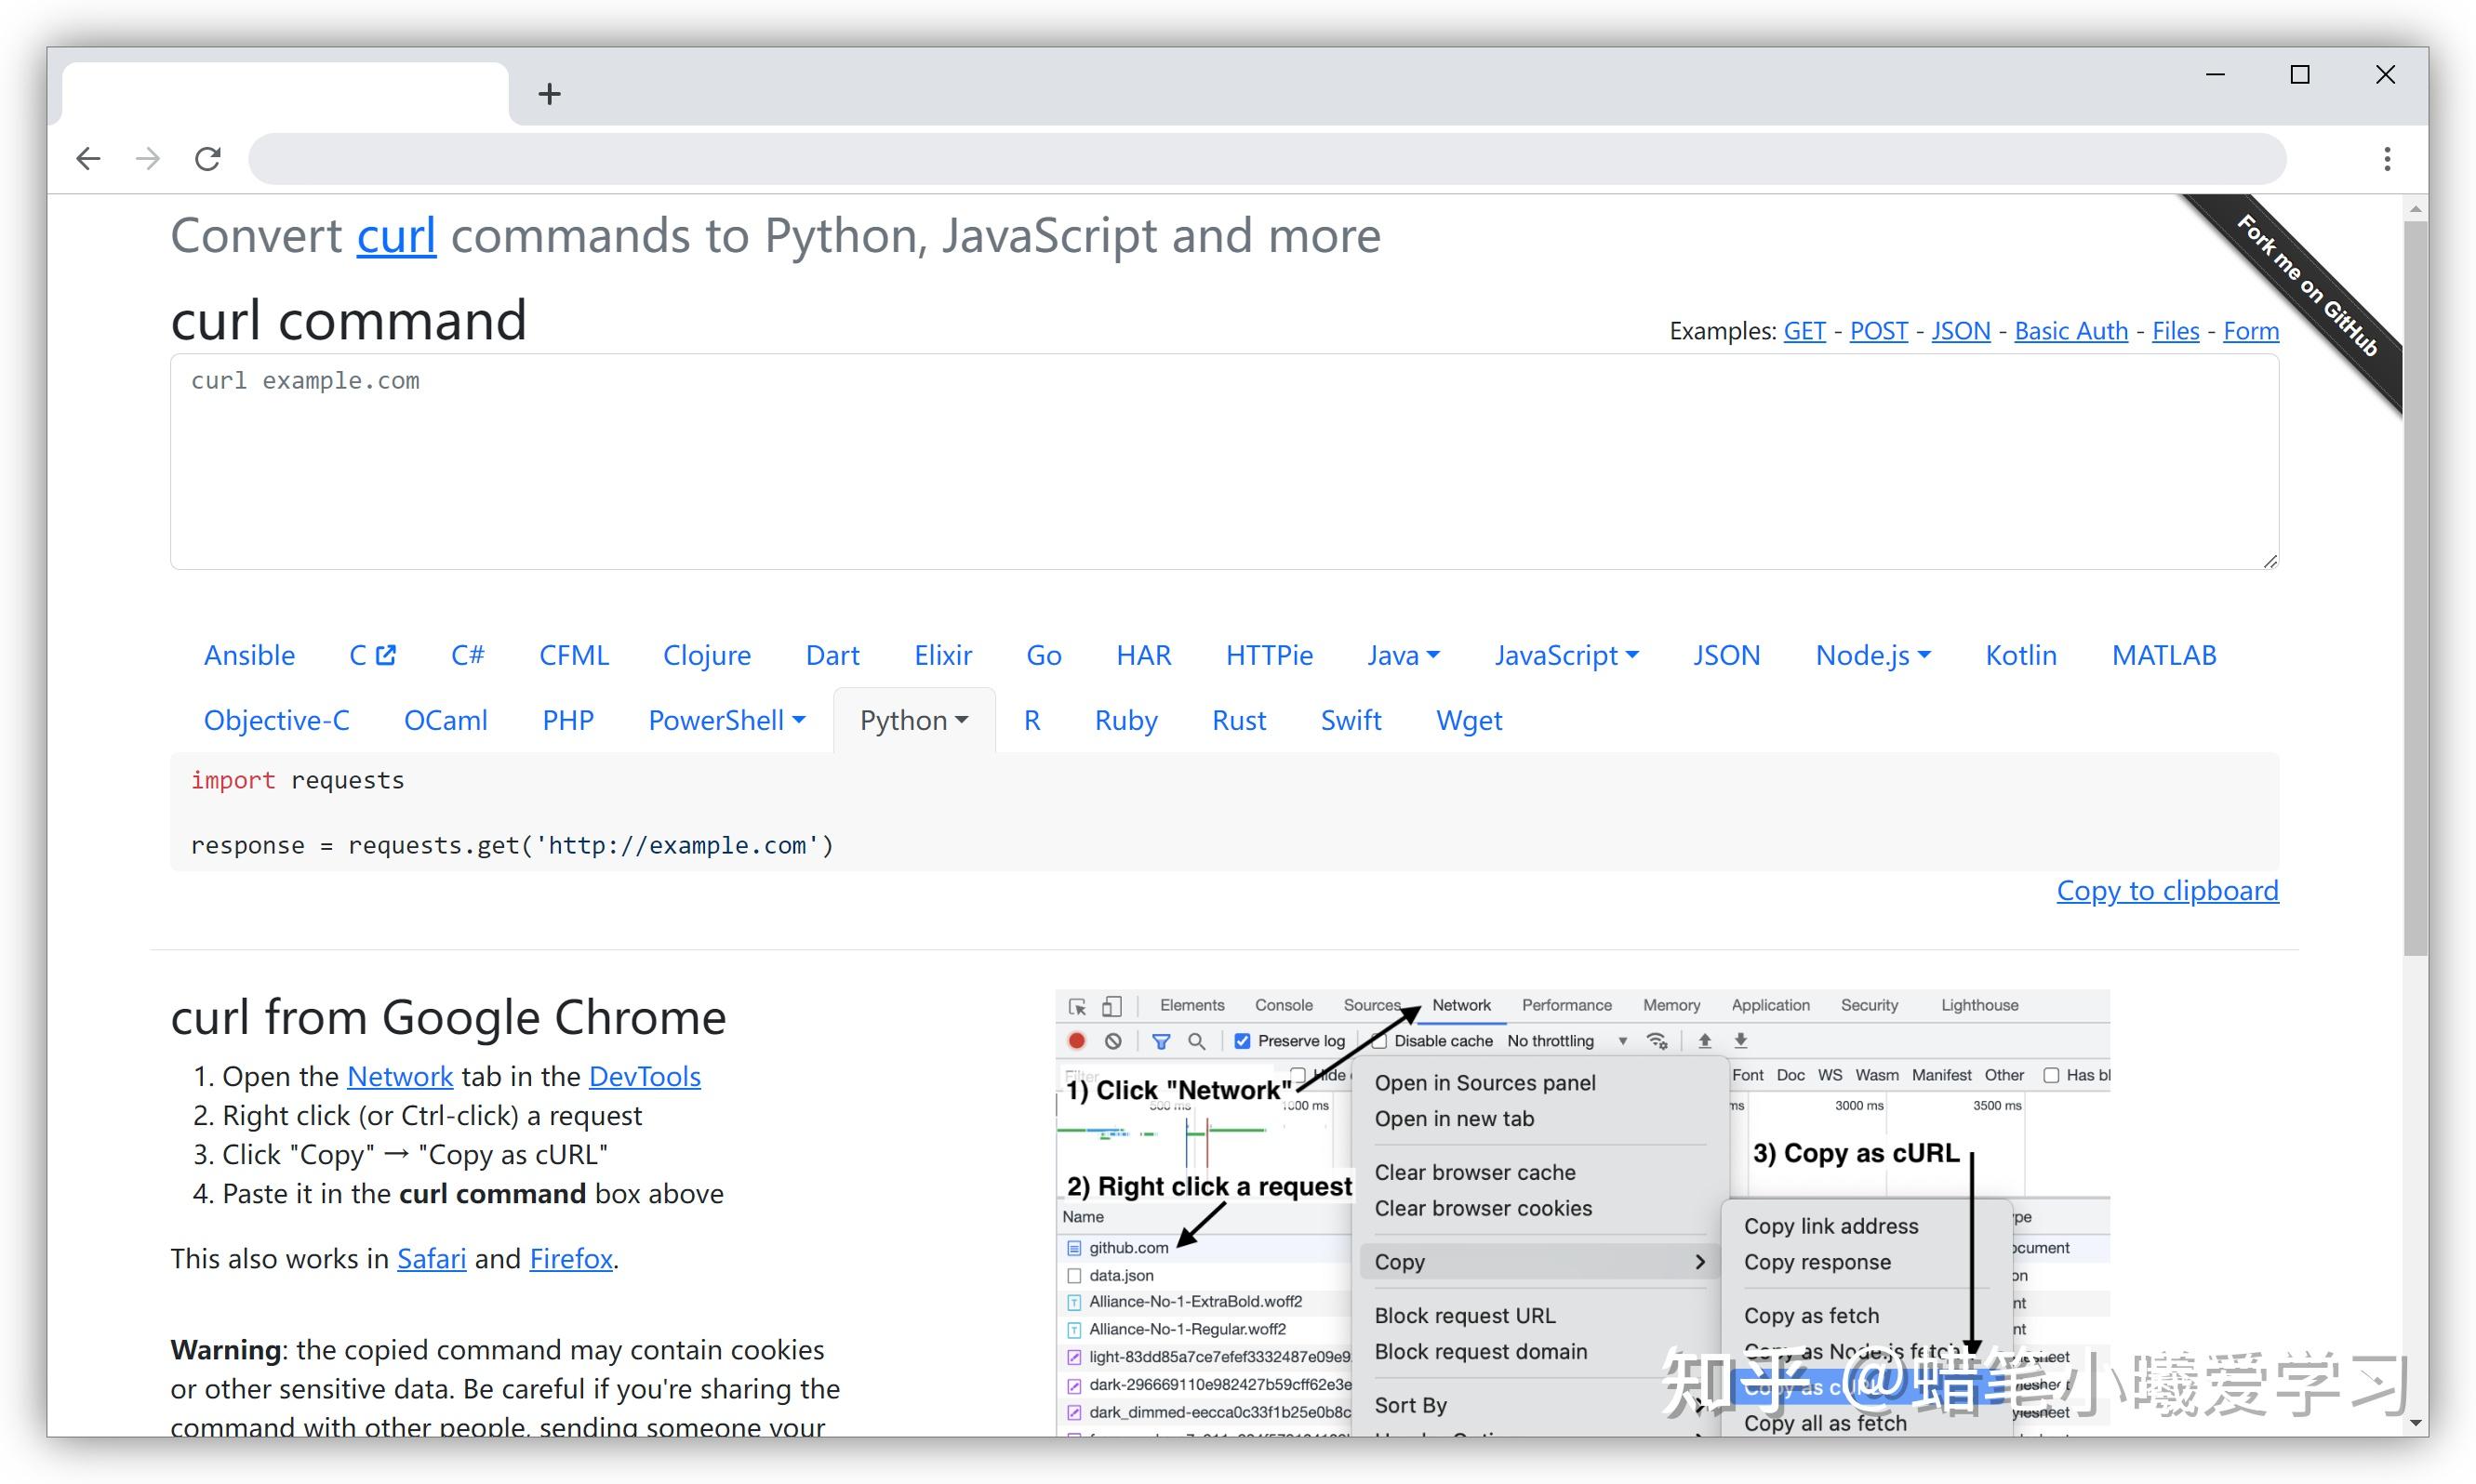2476x1484 pixels.
Task: Open the browser three-dot menu
Action: [2387, 158]
